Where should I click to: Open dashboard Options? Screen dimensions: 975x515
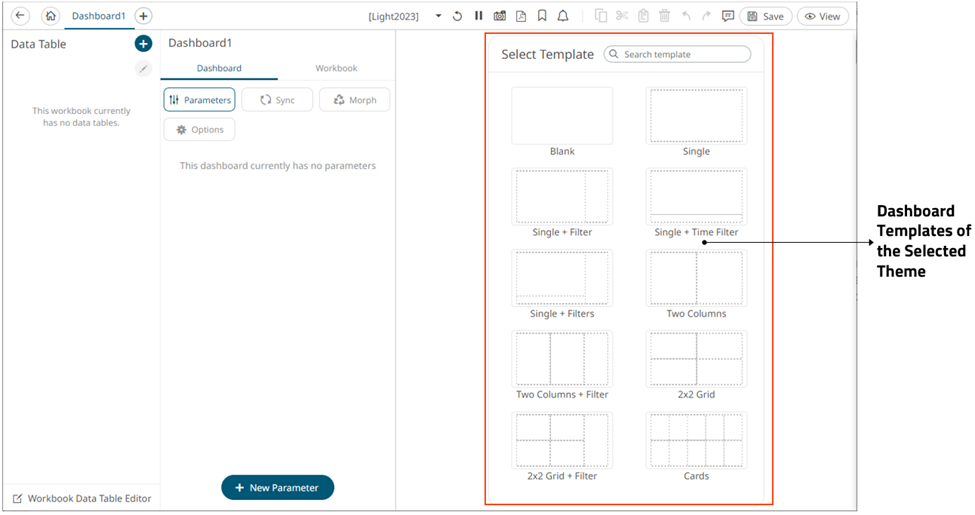click(200, 130)
